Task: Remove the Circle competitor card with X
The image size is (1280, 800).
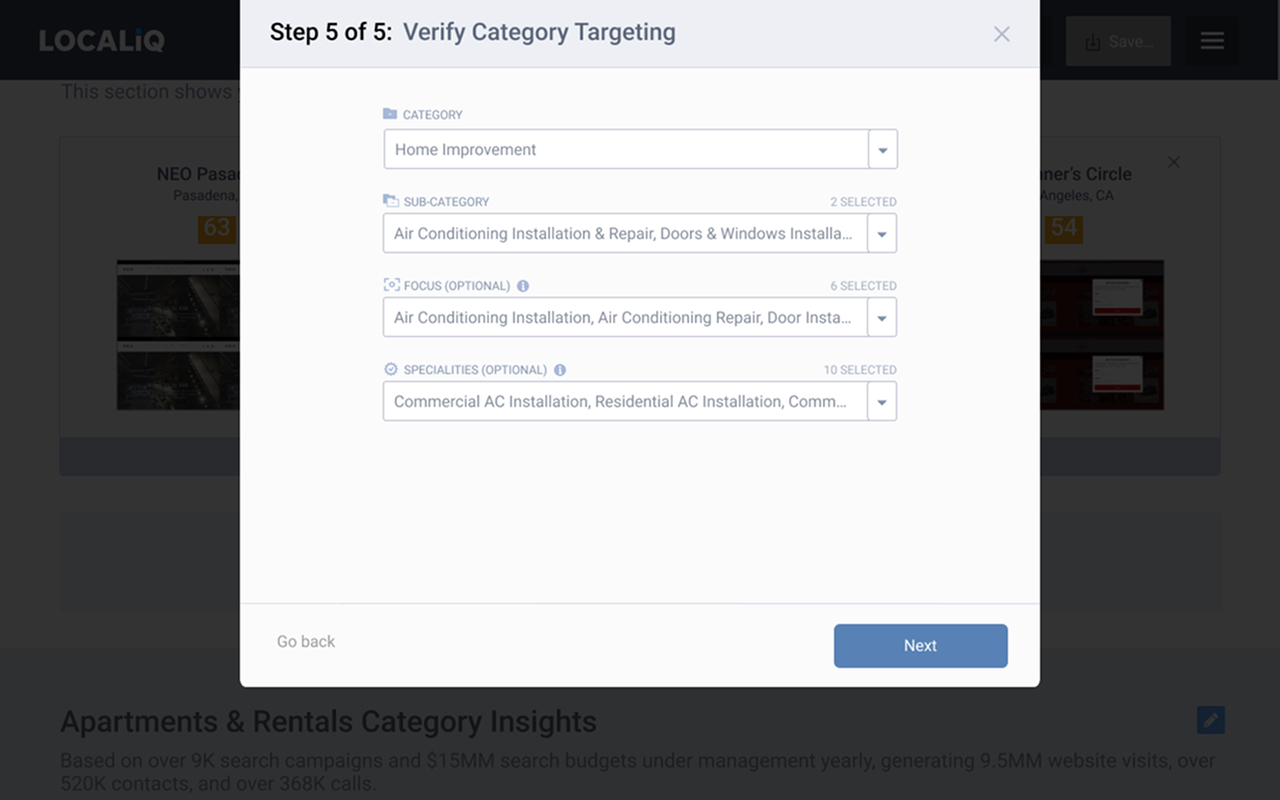Action: click(1174, 162)
